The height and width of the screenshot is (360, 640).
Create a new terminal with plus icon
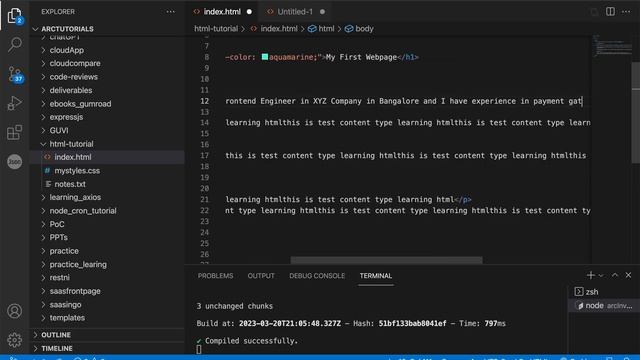(590, 275)
